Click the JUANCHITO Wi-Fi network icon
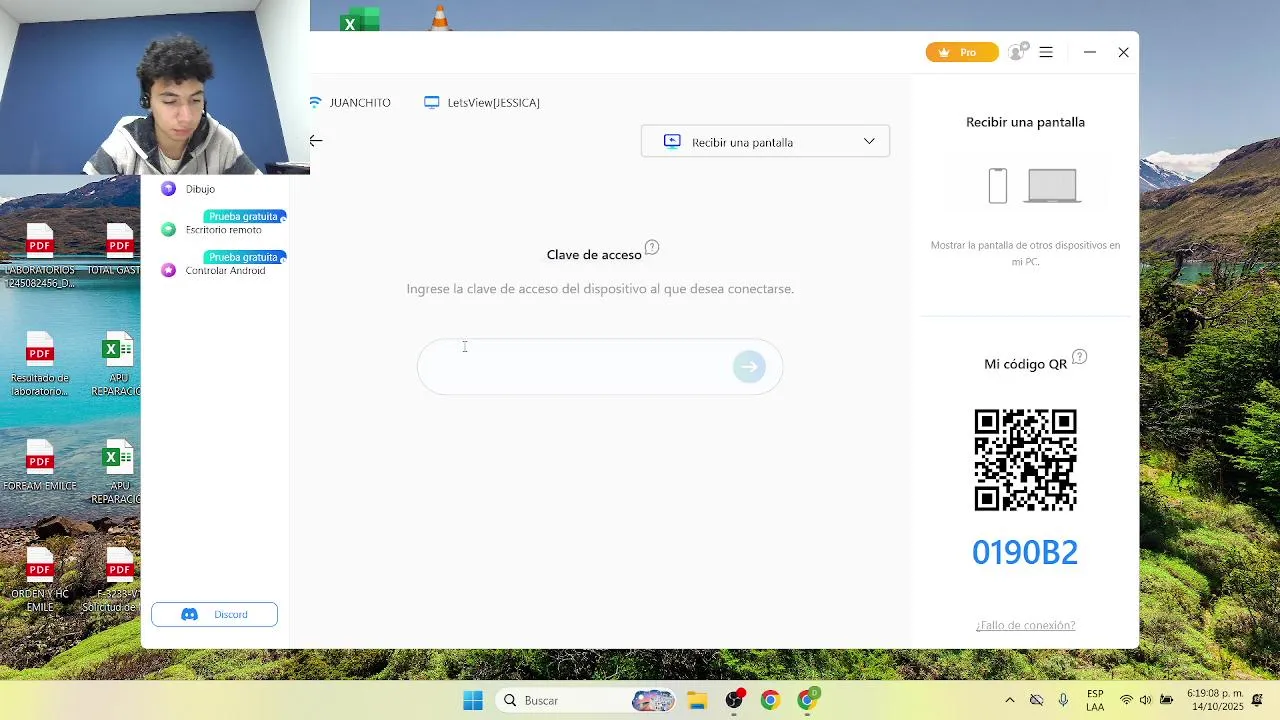The image size is (1280, 720). (316, 102)
